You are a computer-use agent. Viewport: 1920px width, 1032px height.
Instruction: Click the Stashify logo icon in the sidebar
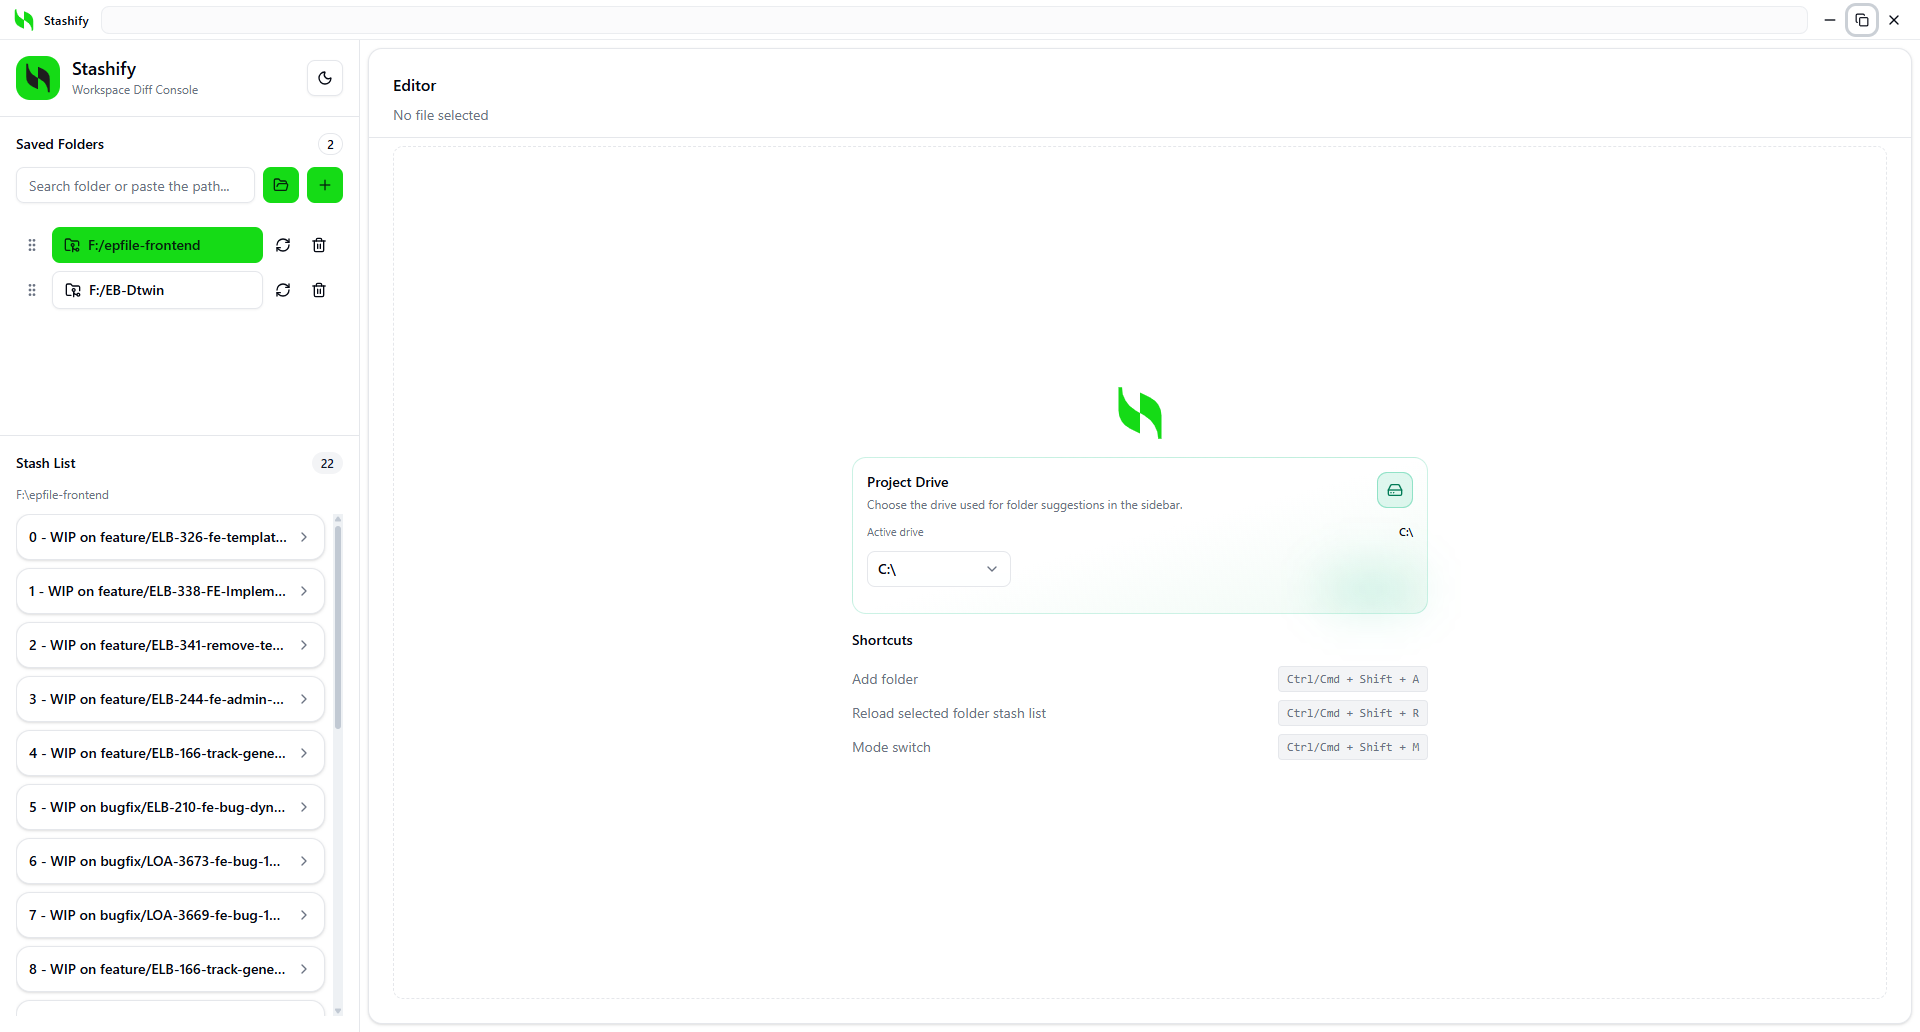pos(37,77)
